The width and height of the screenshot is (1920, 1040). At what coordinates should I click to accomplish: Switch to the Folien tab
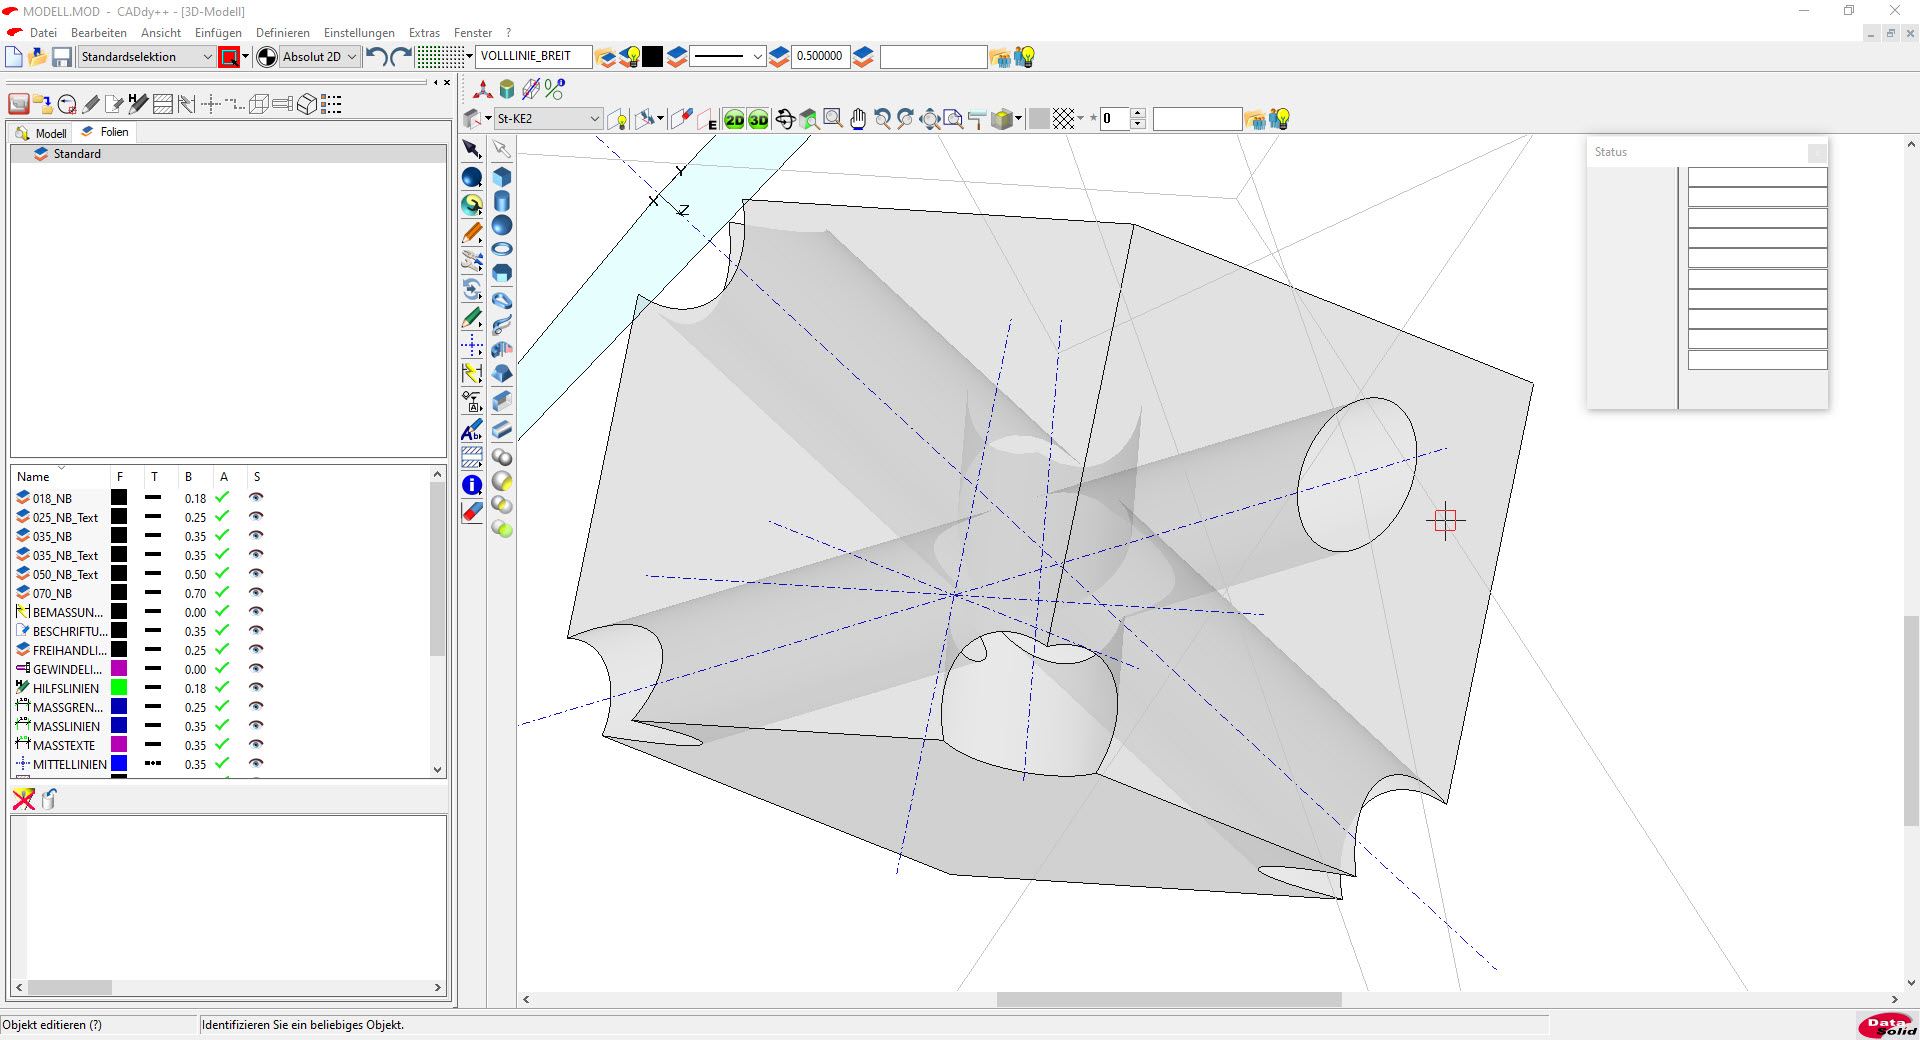point(105,132)
